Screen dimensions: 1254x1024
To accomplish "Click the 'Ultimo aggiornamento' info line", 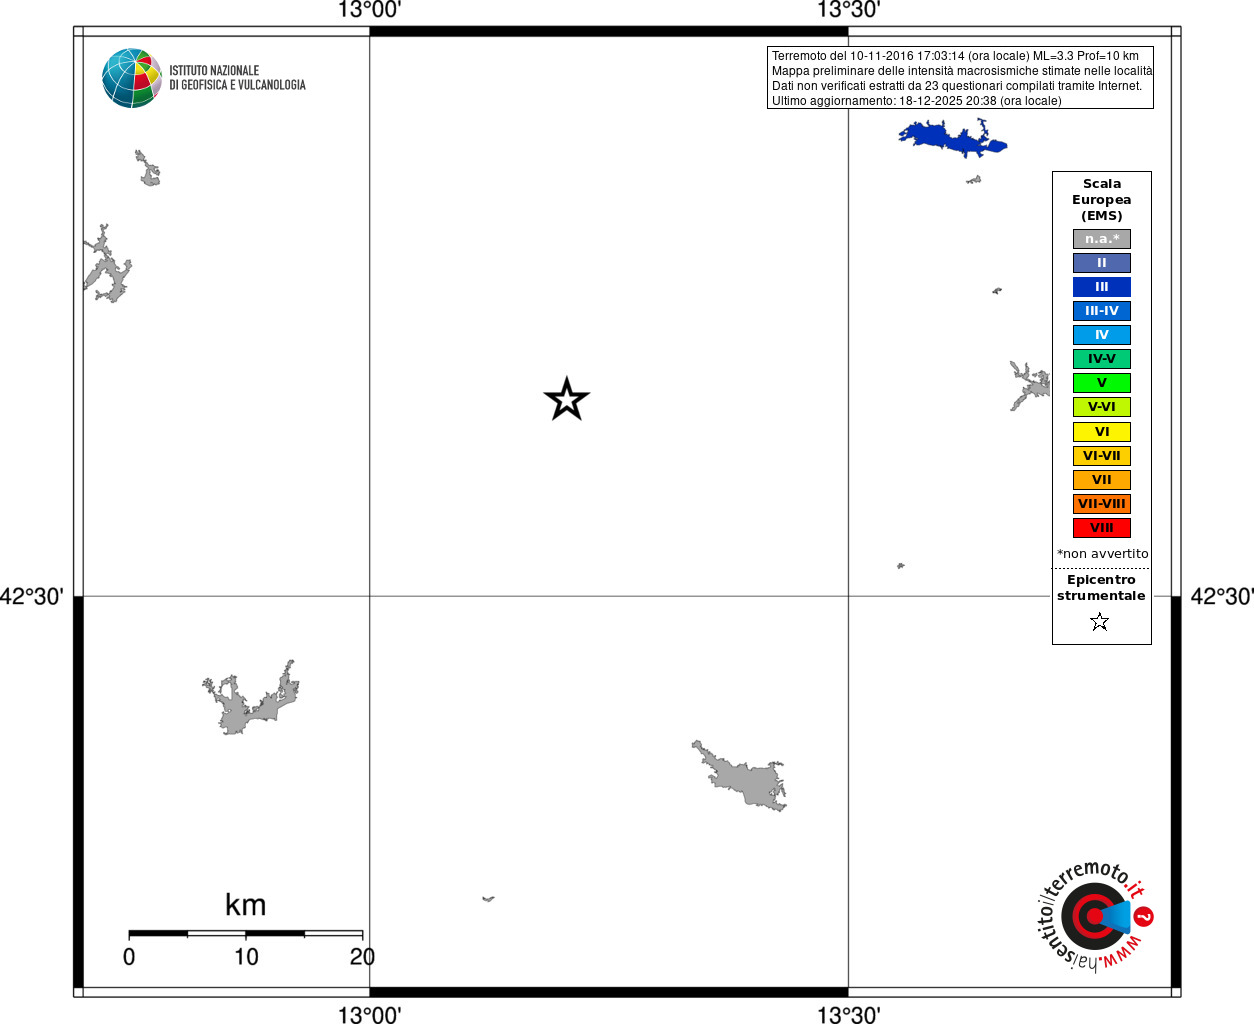I will click(x=917, y=101).
